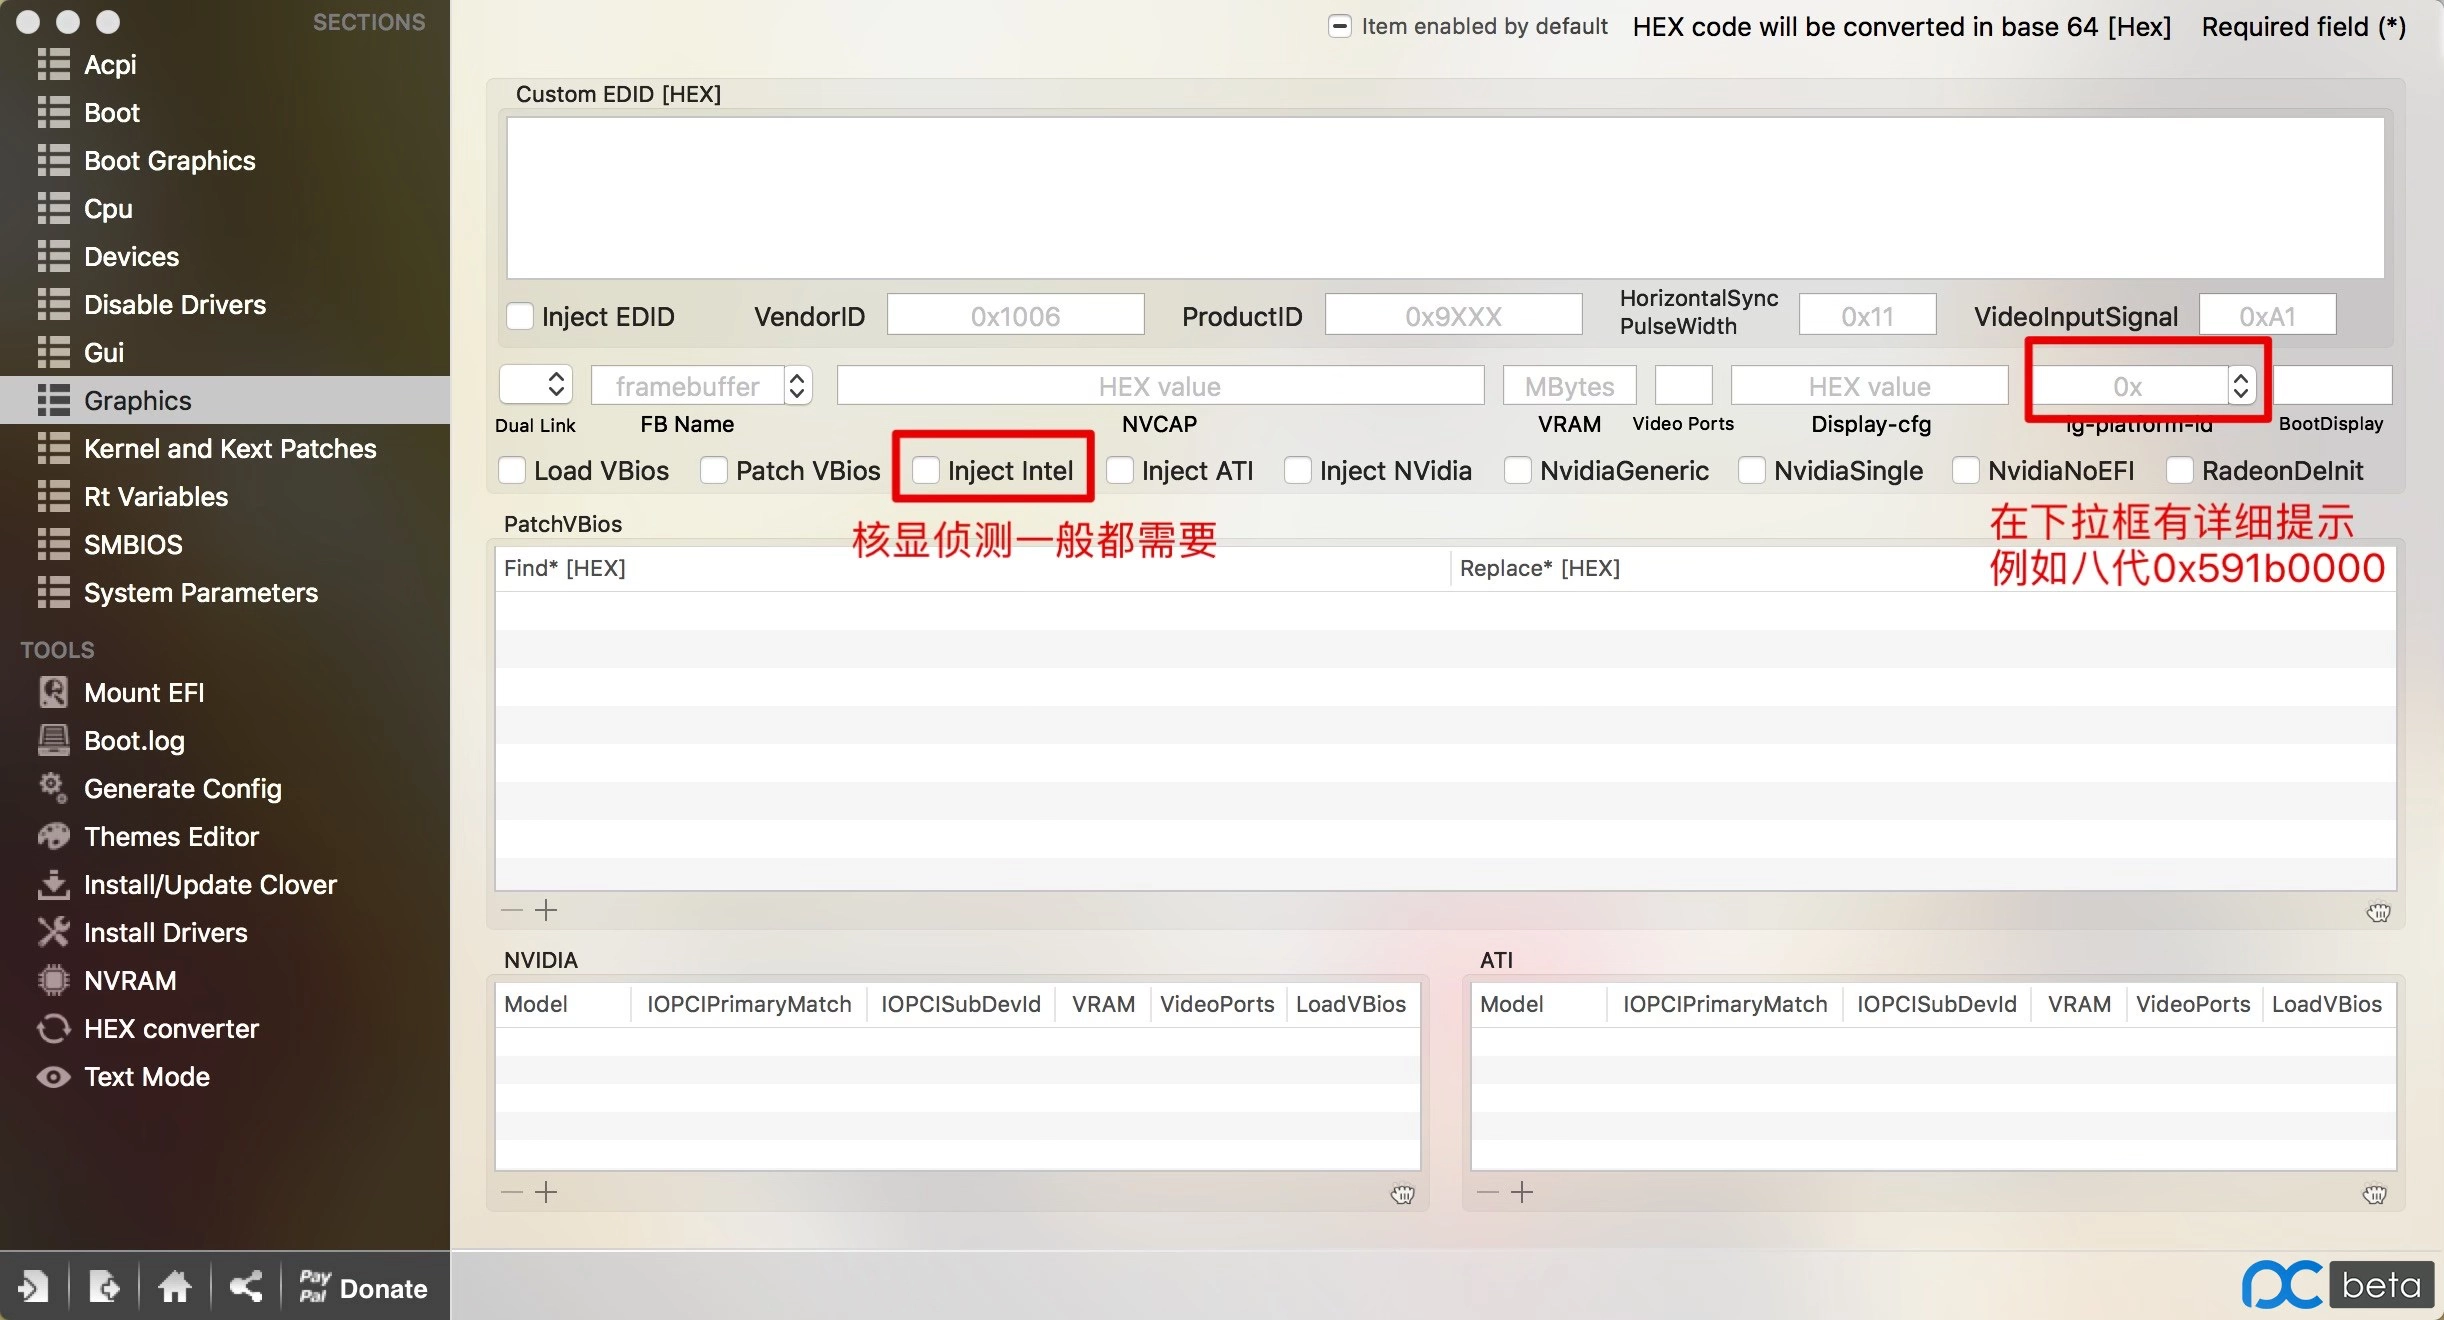Click the BootDisplay input field

(x=2332, y=385)
